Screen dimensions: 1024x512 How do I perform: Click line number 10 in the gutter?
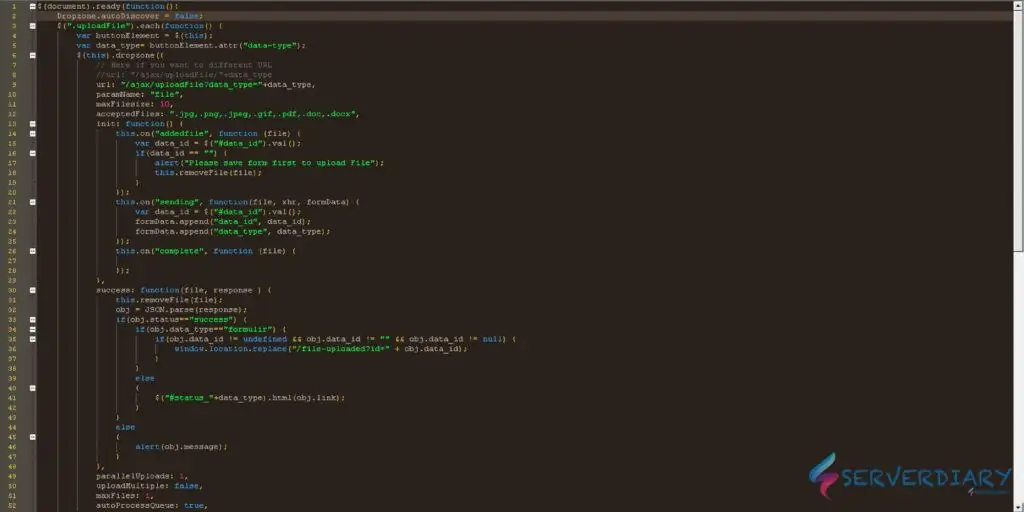(14, 94)
